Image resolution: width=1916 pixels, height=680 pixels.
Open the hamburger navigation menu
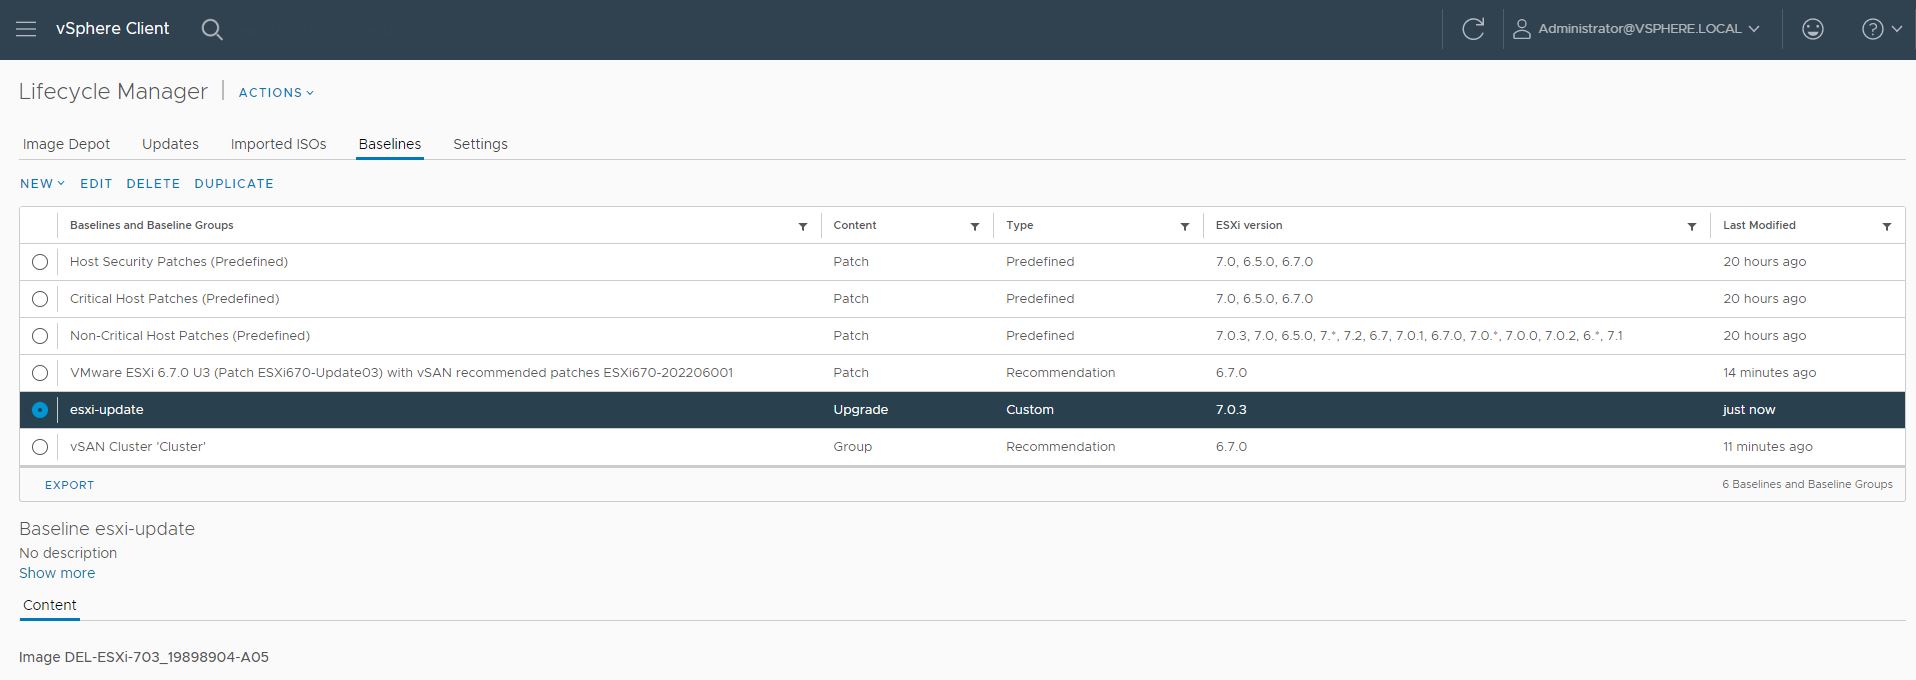pos(27,29)
